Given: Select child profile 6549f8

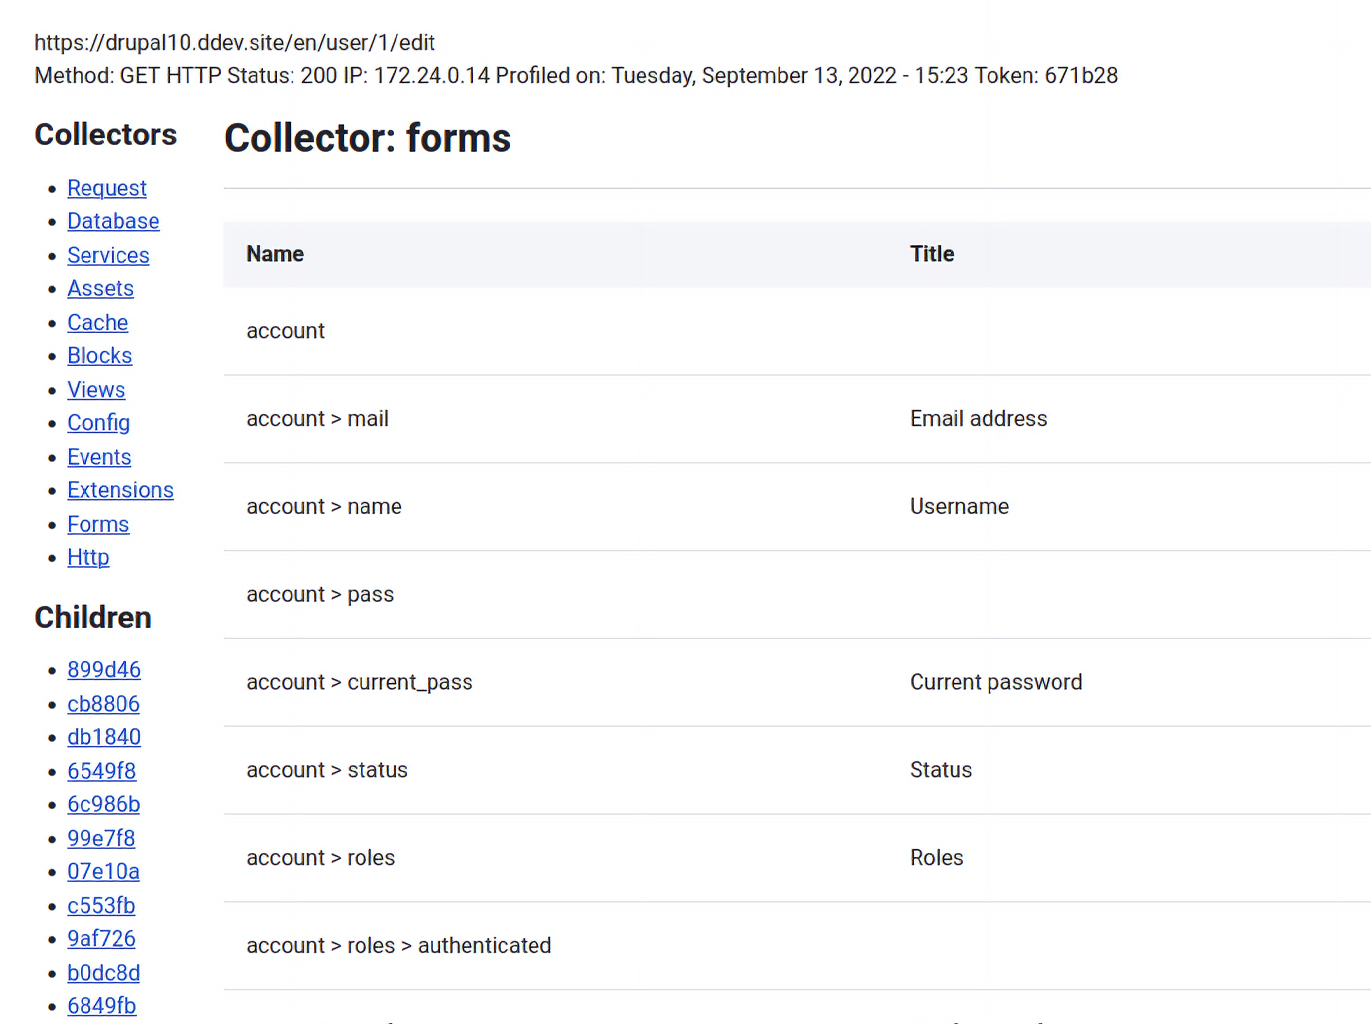Looking at the screenshot, I should [x=101, y=771].
